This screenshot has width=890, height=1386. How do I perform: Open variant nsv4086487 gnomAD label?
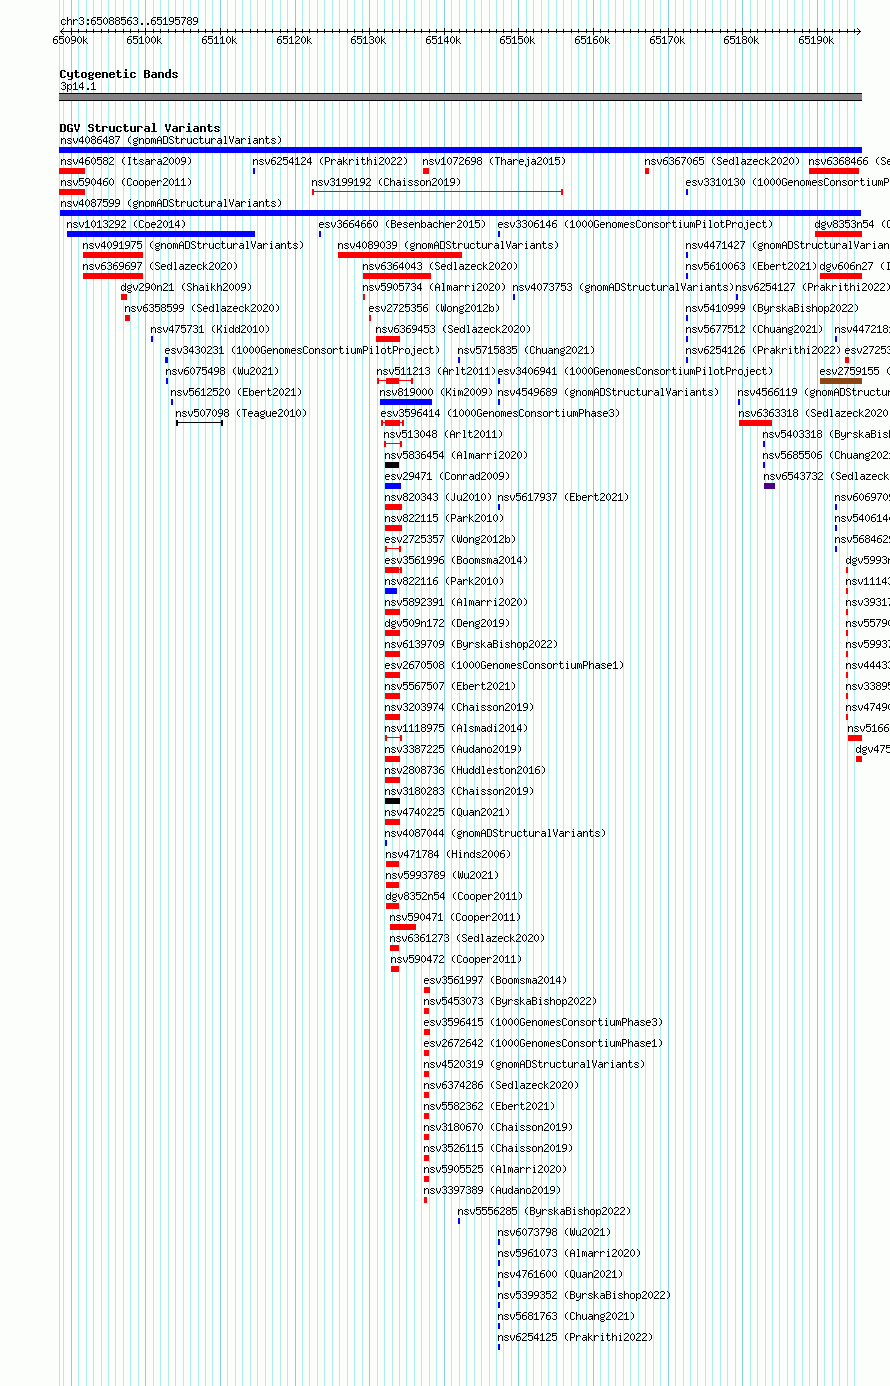point(171,140)
